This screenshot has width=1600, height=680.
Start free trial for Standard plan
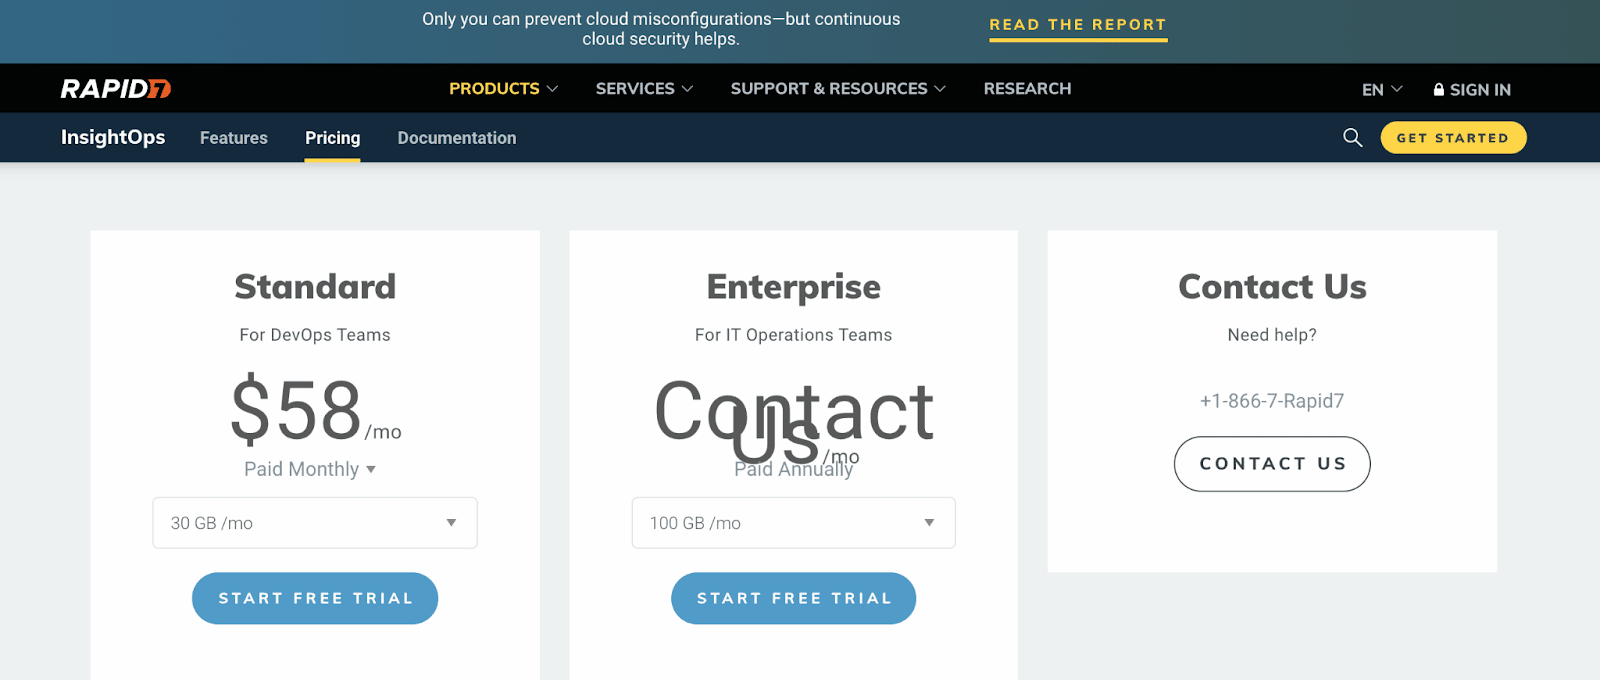[x=315, y=598]
